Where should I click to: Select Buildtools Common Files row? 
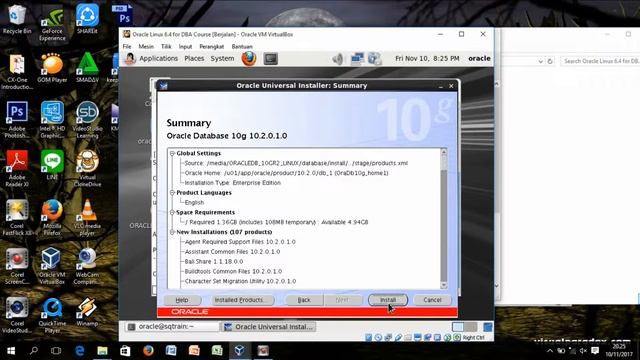coord(233,271)
